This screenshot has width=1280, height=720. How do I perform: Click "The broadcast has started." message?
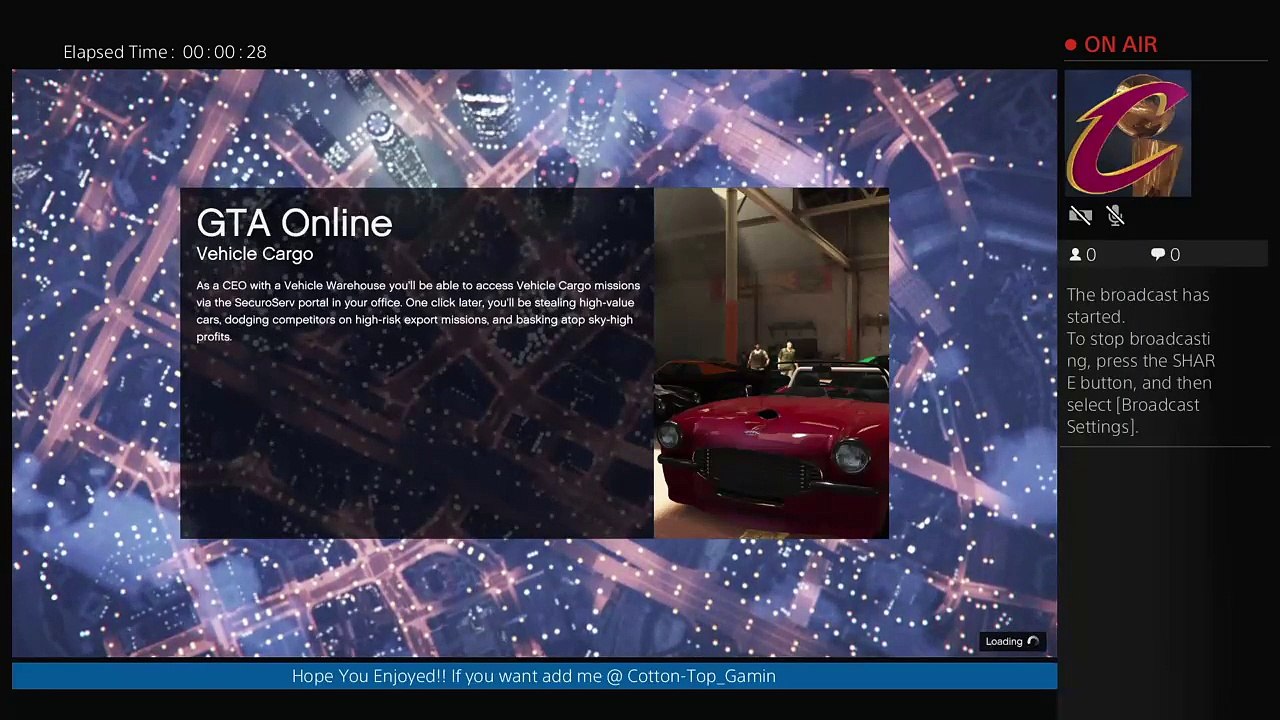tap(1138, 306)
